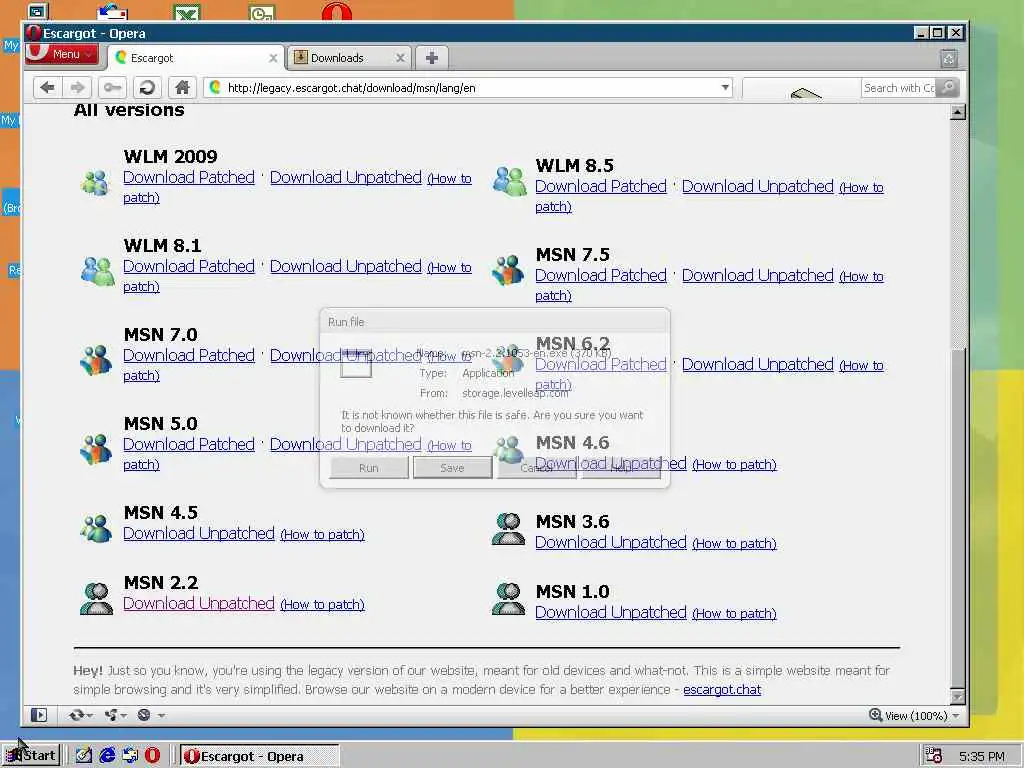Download Unpatched MSN 7.5
The height and width of the screenshot is (768, 1024).
pos(758,276)
